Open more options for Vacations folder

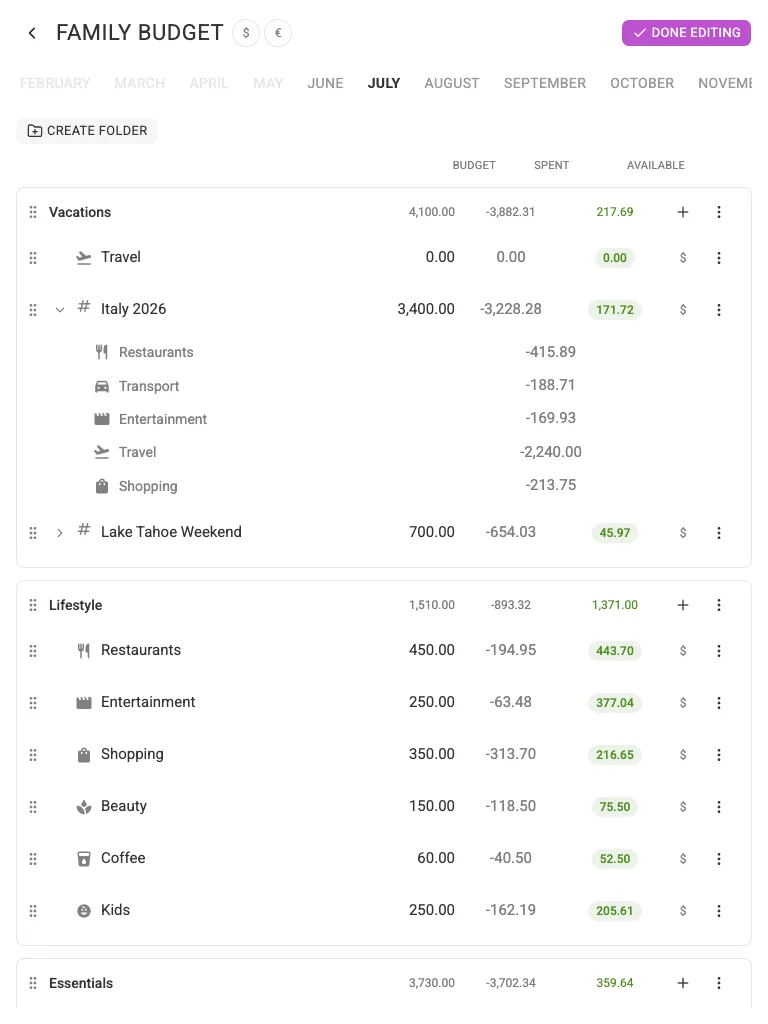pos(718,212)
